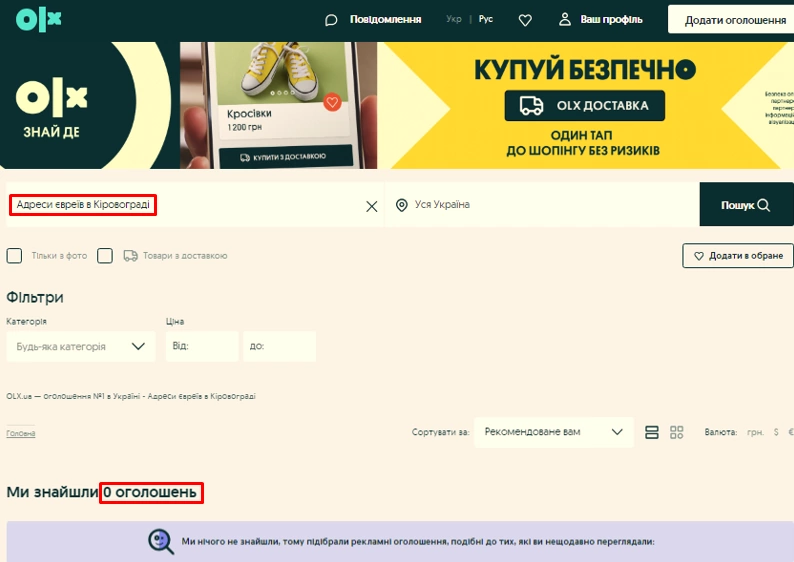Click price до input field
Screen dimensions: 794x562
coord(280,346)
